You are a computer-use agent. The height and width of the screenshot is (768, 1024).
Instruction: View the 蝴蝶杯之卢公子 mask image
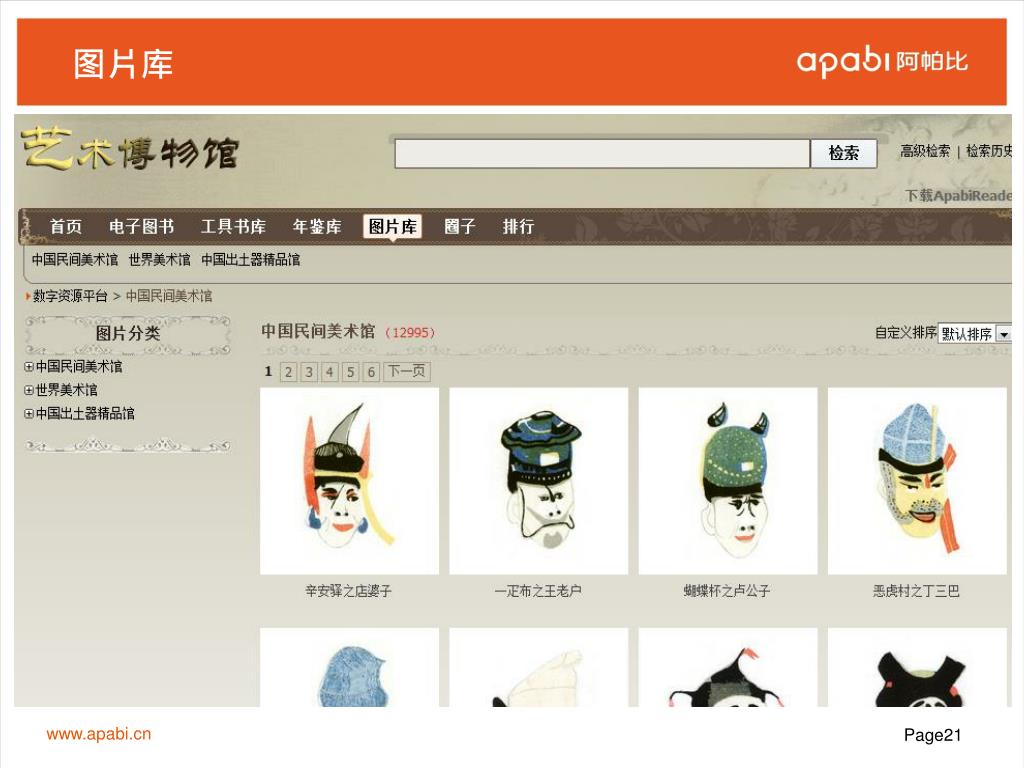pos(728,481)
